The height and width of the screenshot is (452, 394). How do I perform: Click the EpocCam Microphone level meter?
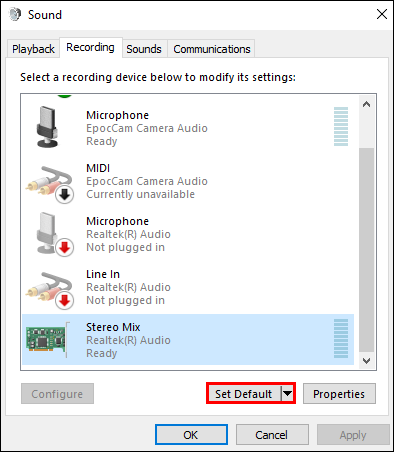(341, 126)
